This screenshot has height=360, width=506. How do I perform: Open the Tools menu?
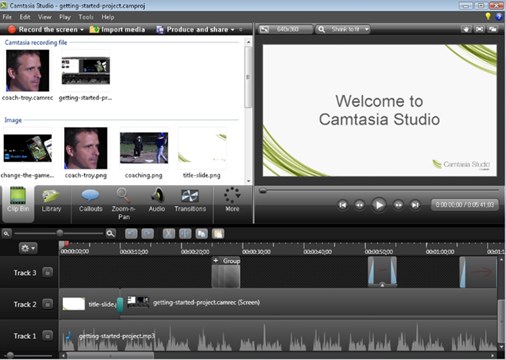pos(86,17)
